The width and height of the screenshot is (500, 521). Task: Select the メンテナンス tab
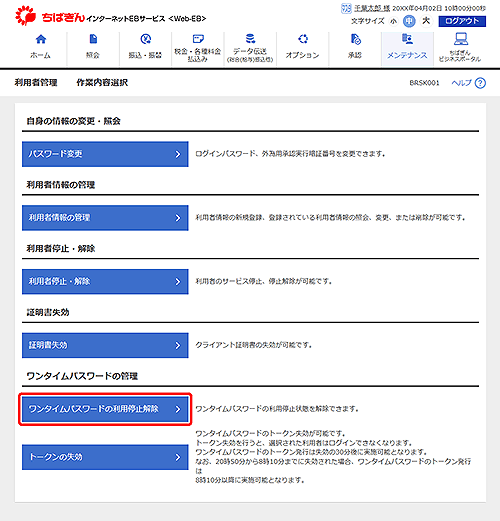[x=407, y=49]
